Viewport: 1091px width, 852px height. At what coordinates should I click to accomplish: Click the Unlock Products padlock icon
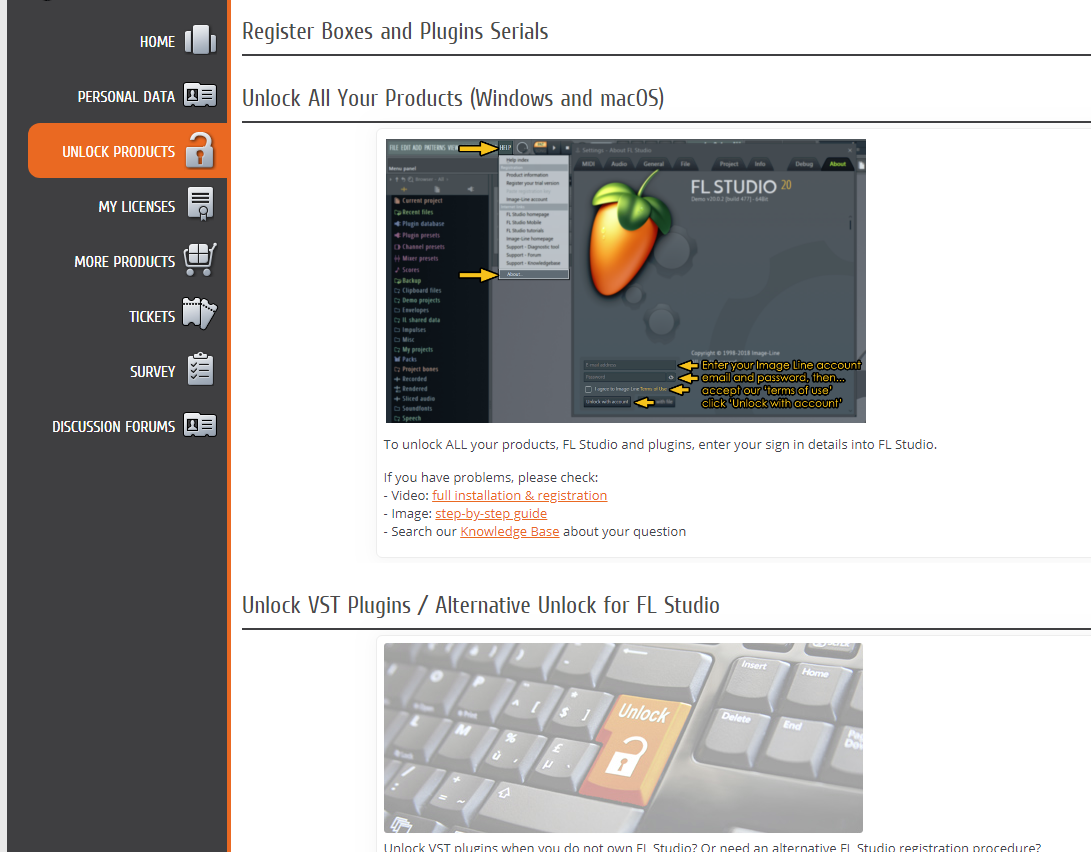200,150
